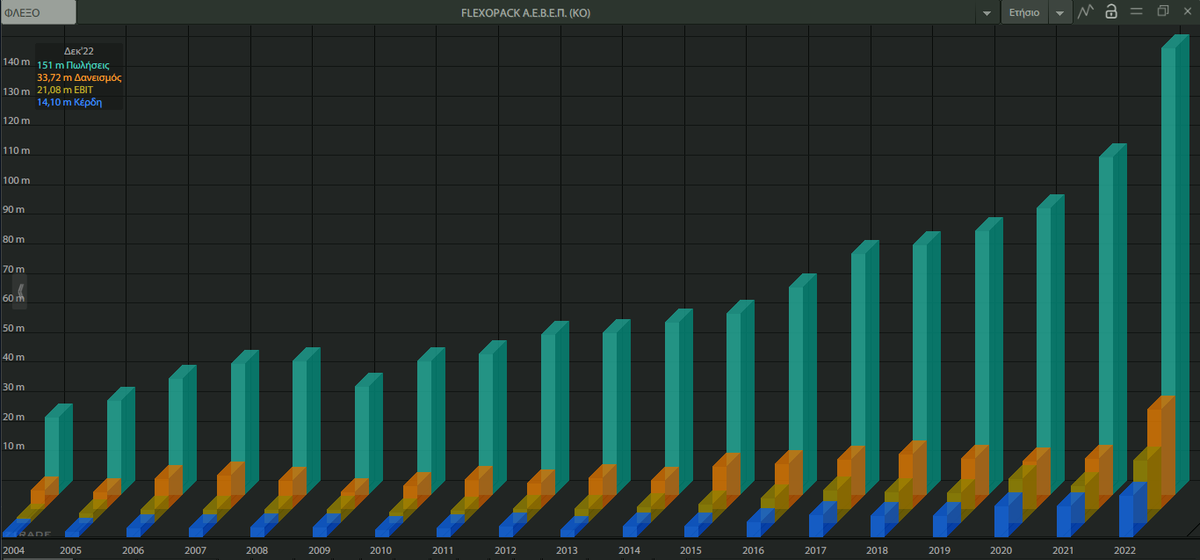Select the Ετήσιο period box
The image size is (1200, 560).
coord(1025,13)
